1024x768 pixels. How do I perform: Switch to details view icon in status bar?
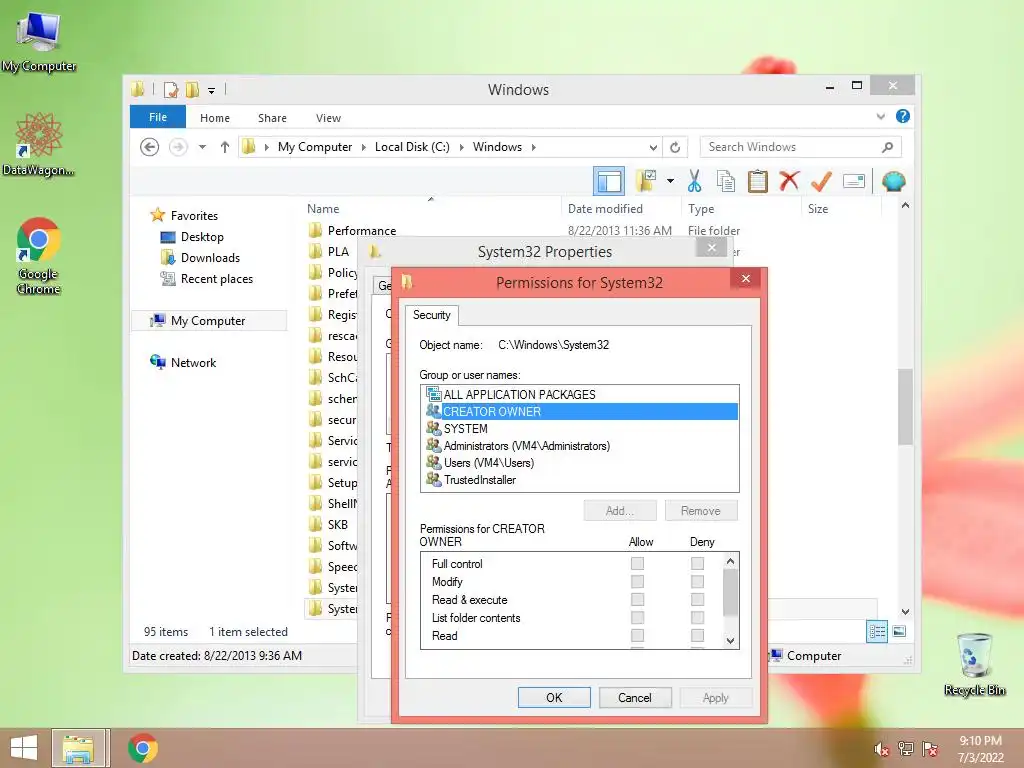coord(877,632)
